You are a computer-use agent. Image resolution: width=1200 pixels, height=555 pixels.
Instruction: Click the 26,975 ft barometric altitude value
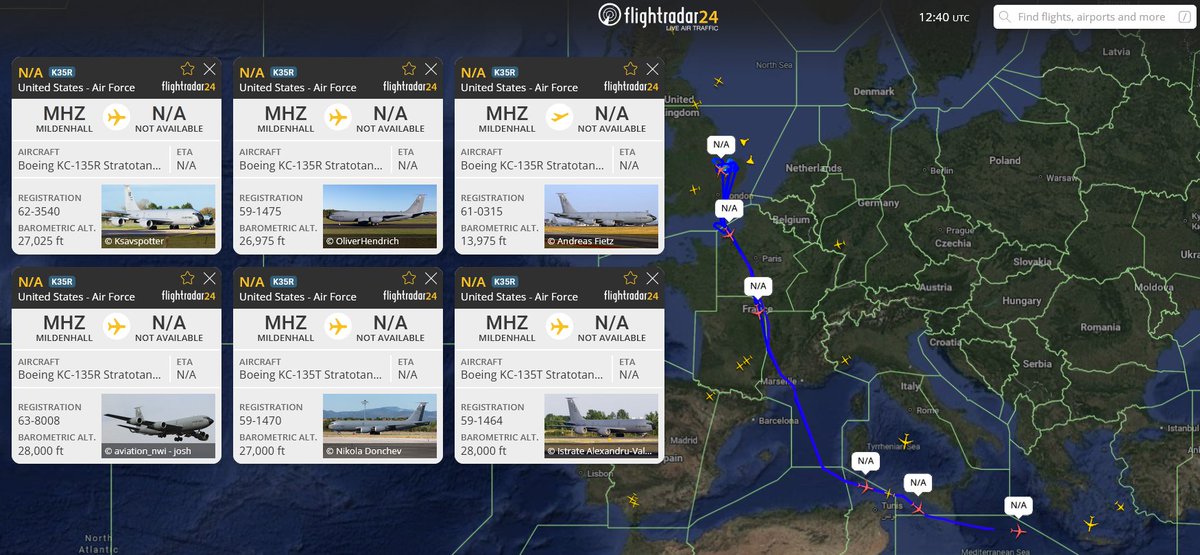point(263,241)
